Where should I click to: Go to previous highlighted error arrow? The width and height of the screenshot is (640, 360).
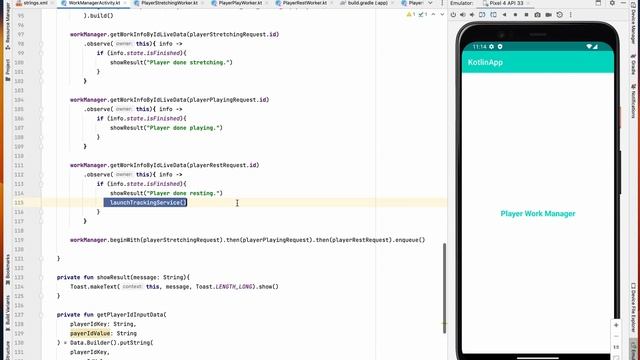(433, 15)
